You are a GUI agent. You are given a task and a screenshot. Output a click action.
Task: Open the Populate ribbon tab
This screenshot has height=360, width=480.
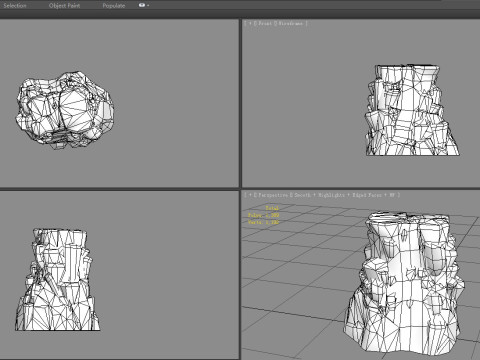(x=114, y=6)
